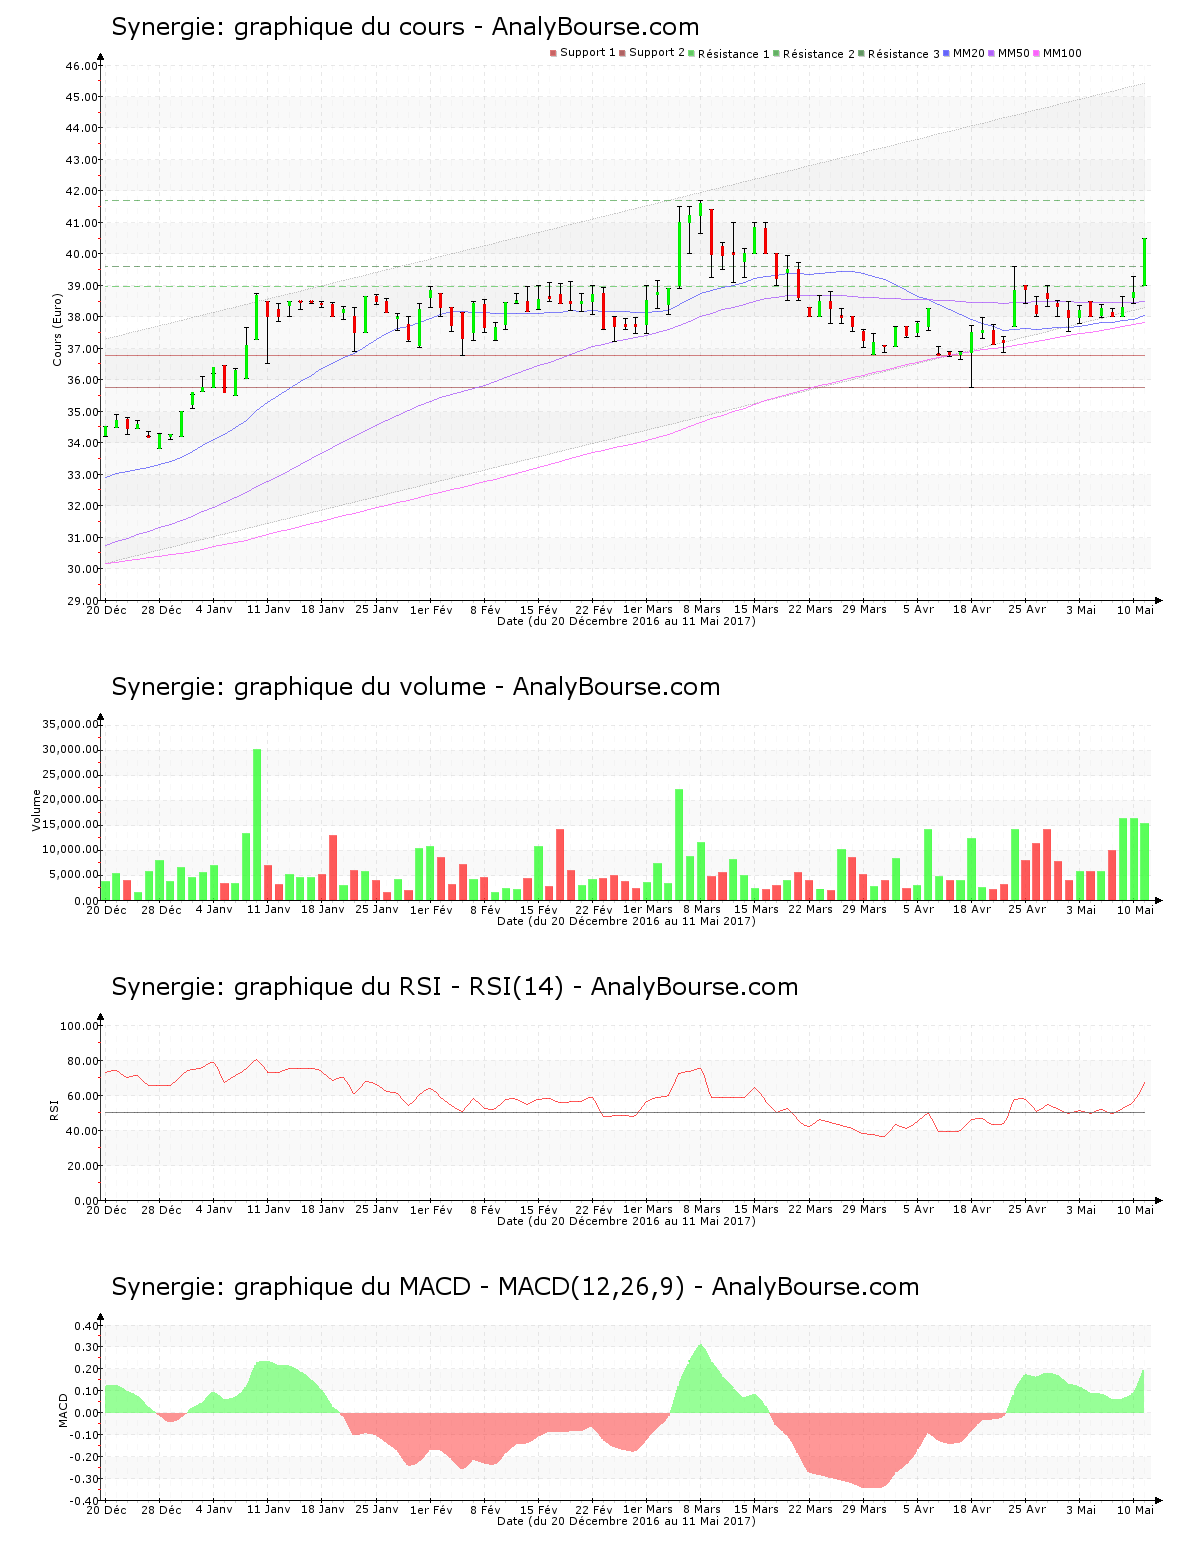Select the "Support 1" legend label

point(588,53)
